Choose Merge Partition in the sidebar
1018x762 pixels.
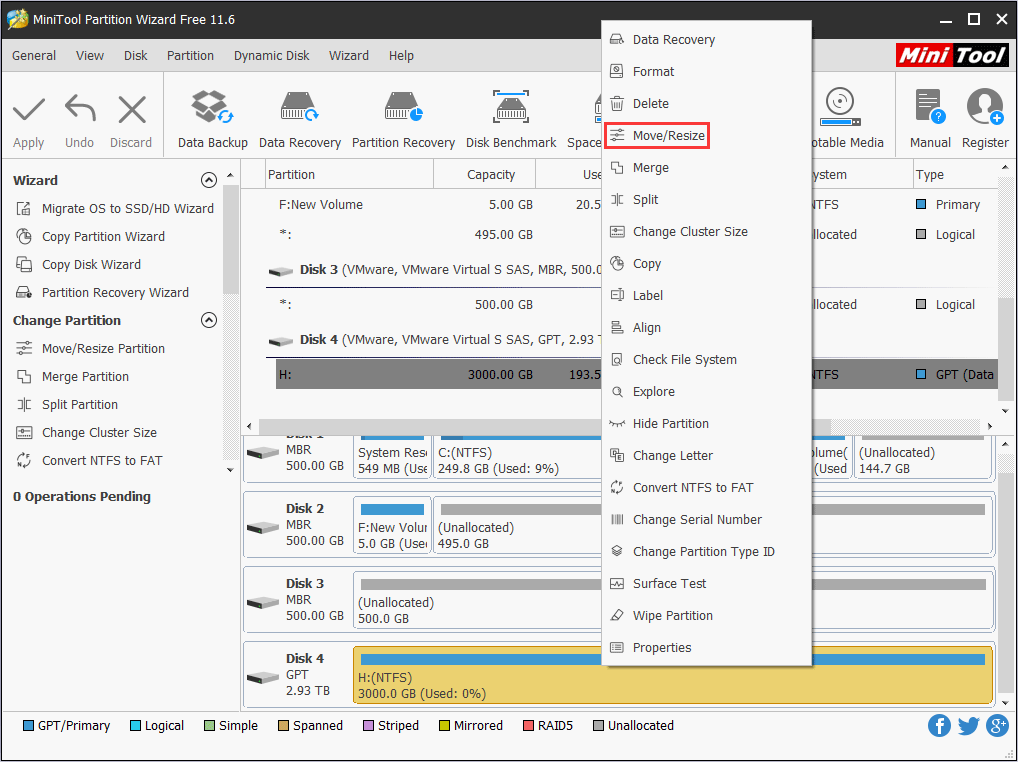(x=72, y=376)
